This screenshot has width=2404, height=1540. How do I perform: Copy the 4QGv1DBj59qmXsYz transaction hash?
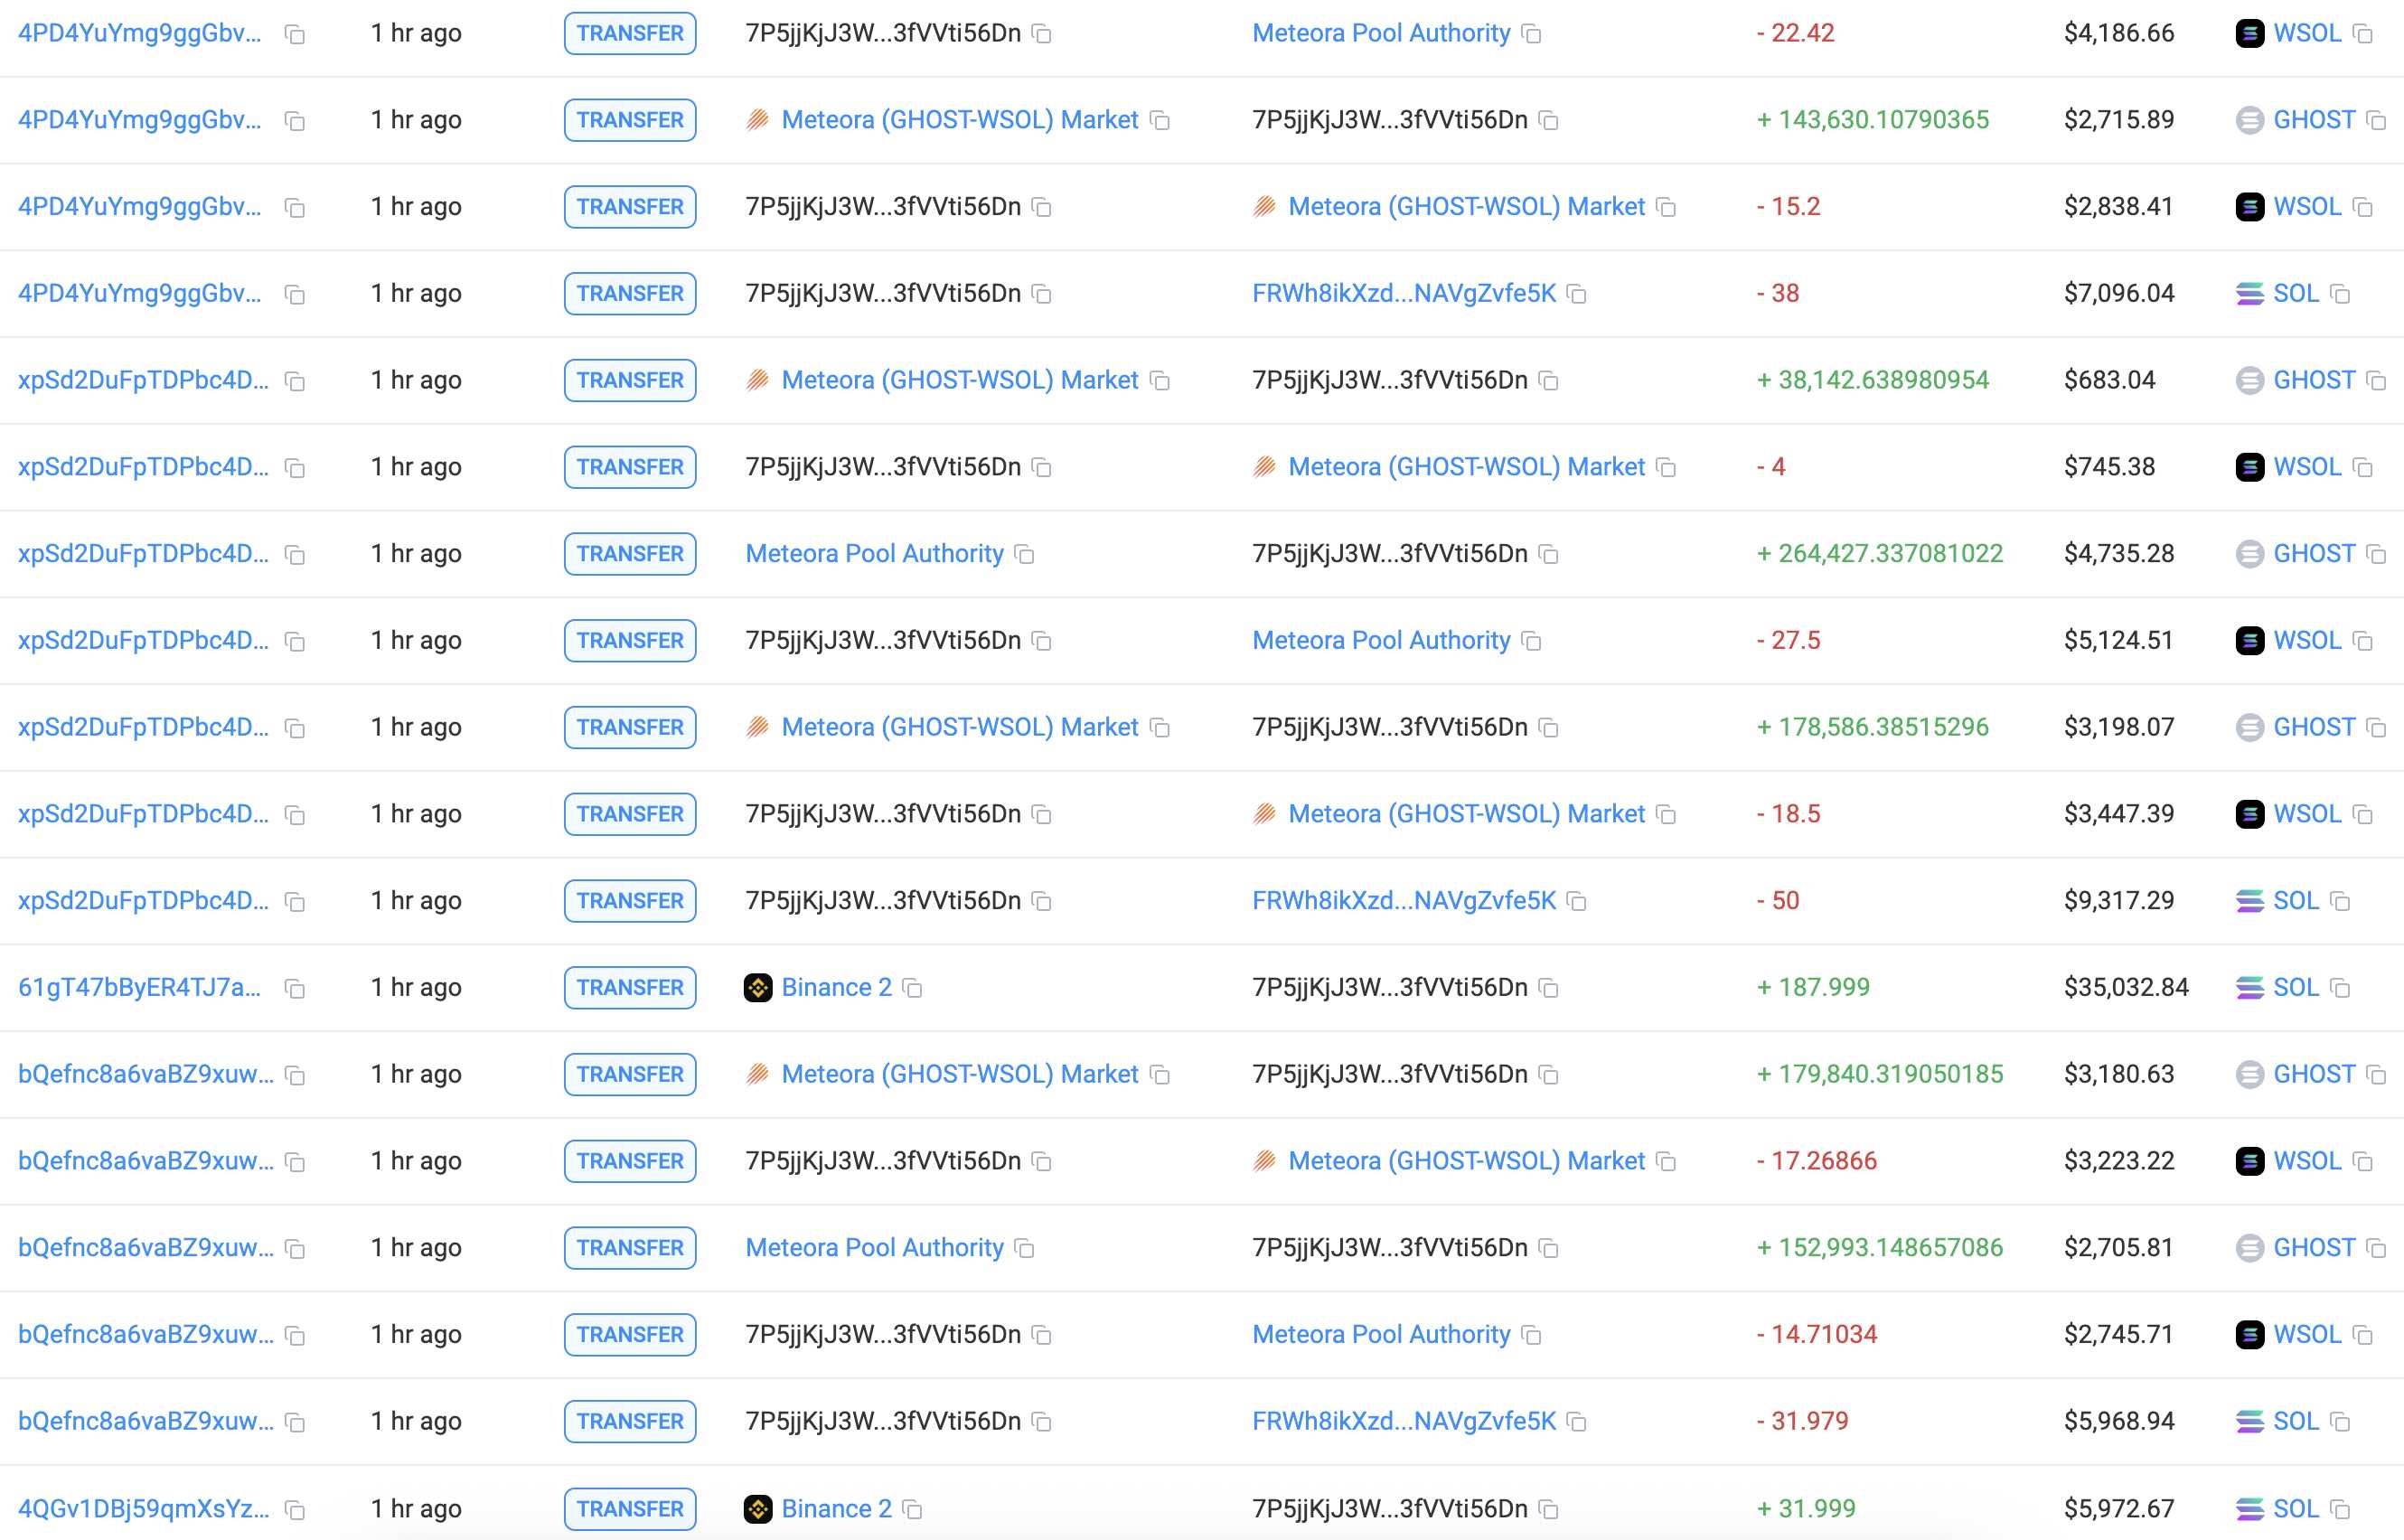(x=295, y=1509)
